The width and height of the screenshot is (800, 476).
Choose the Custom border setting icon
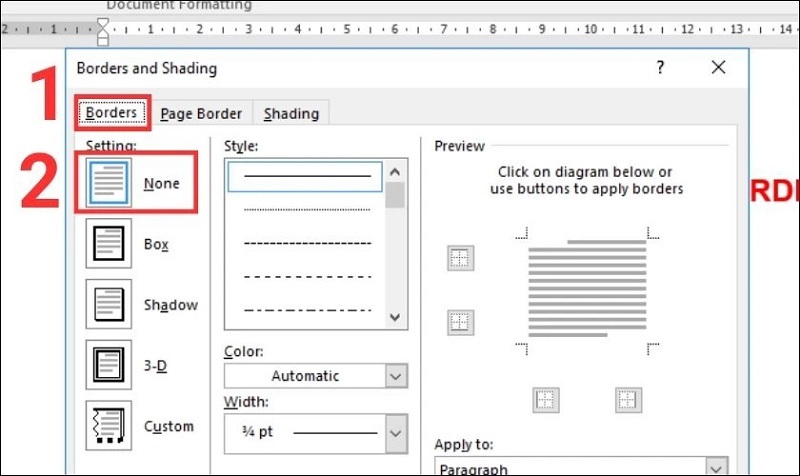point(106,426)
